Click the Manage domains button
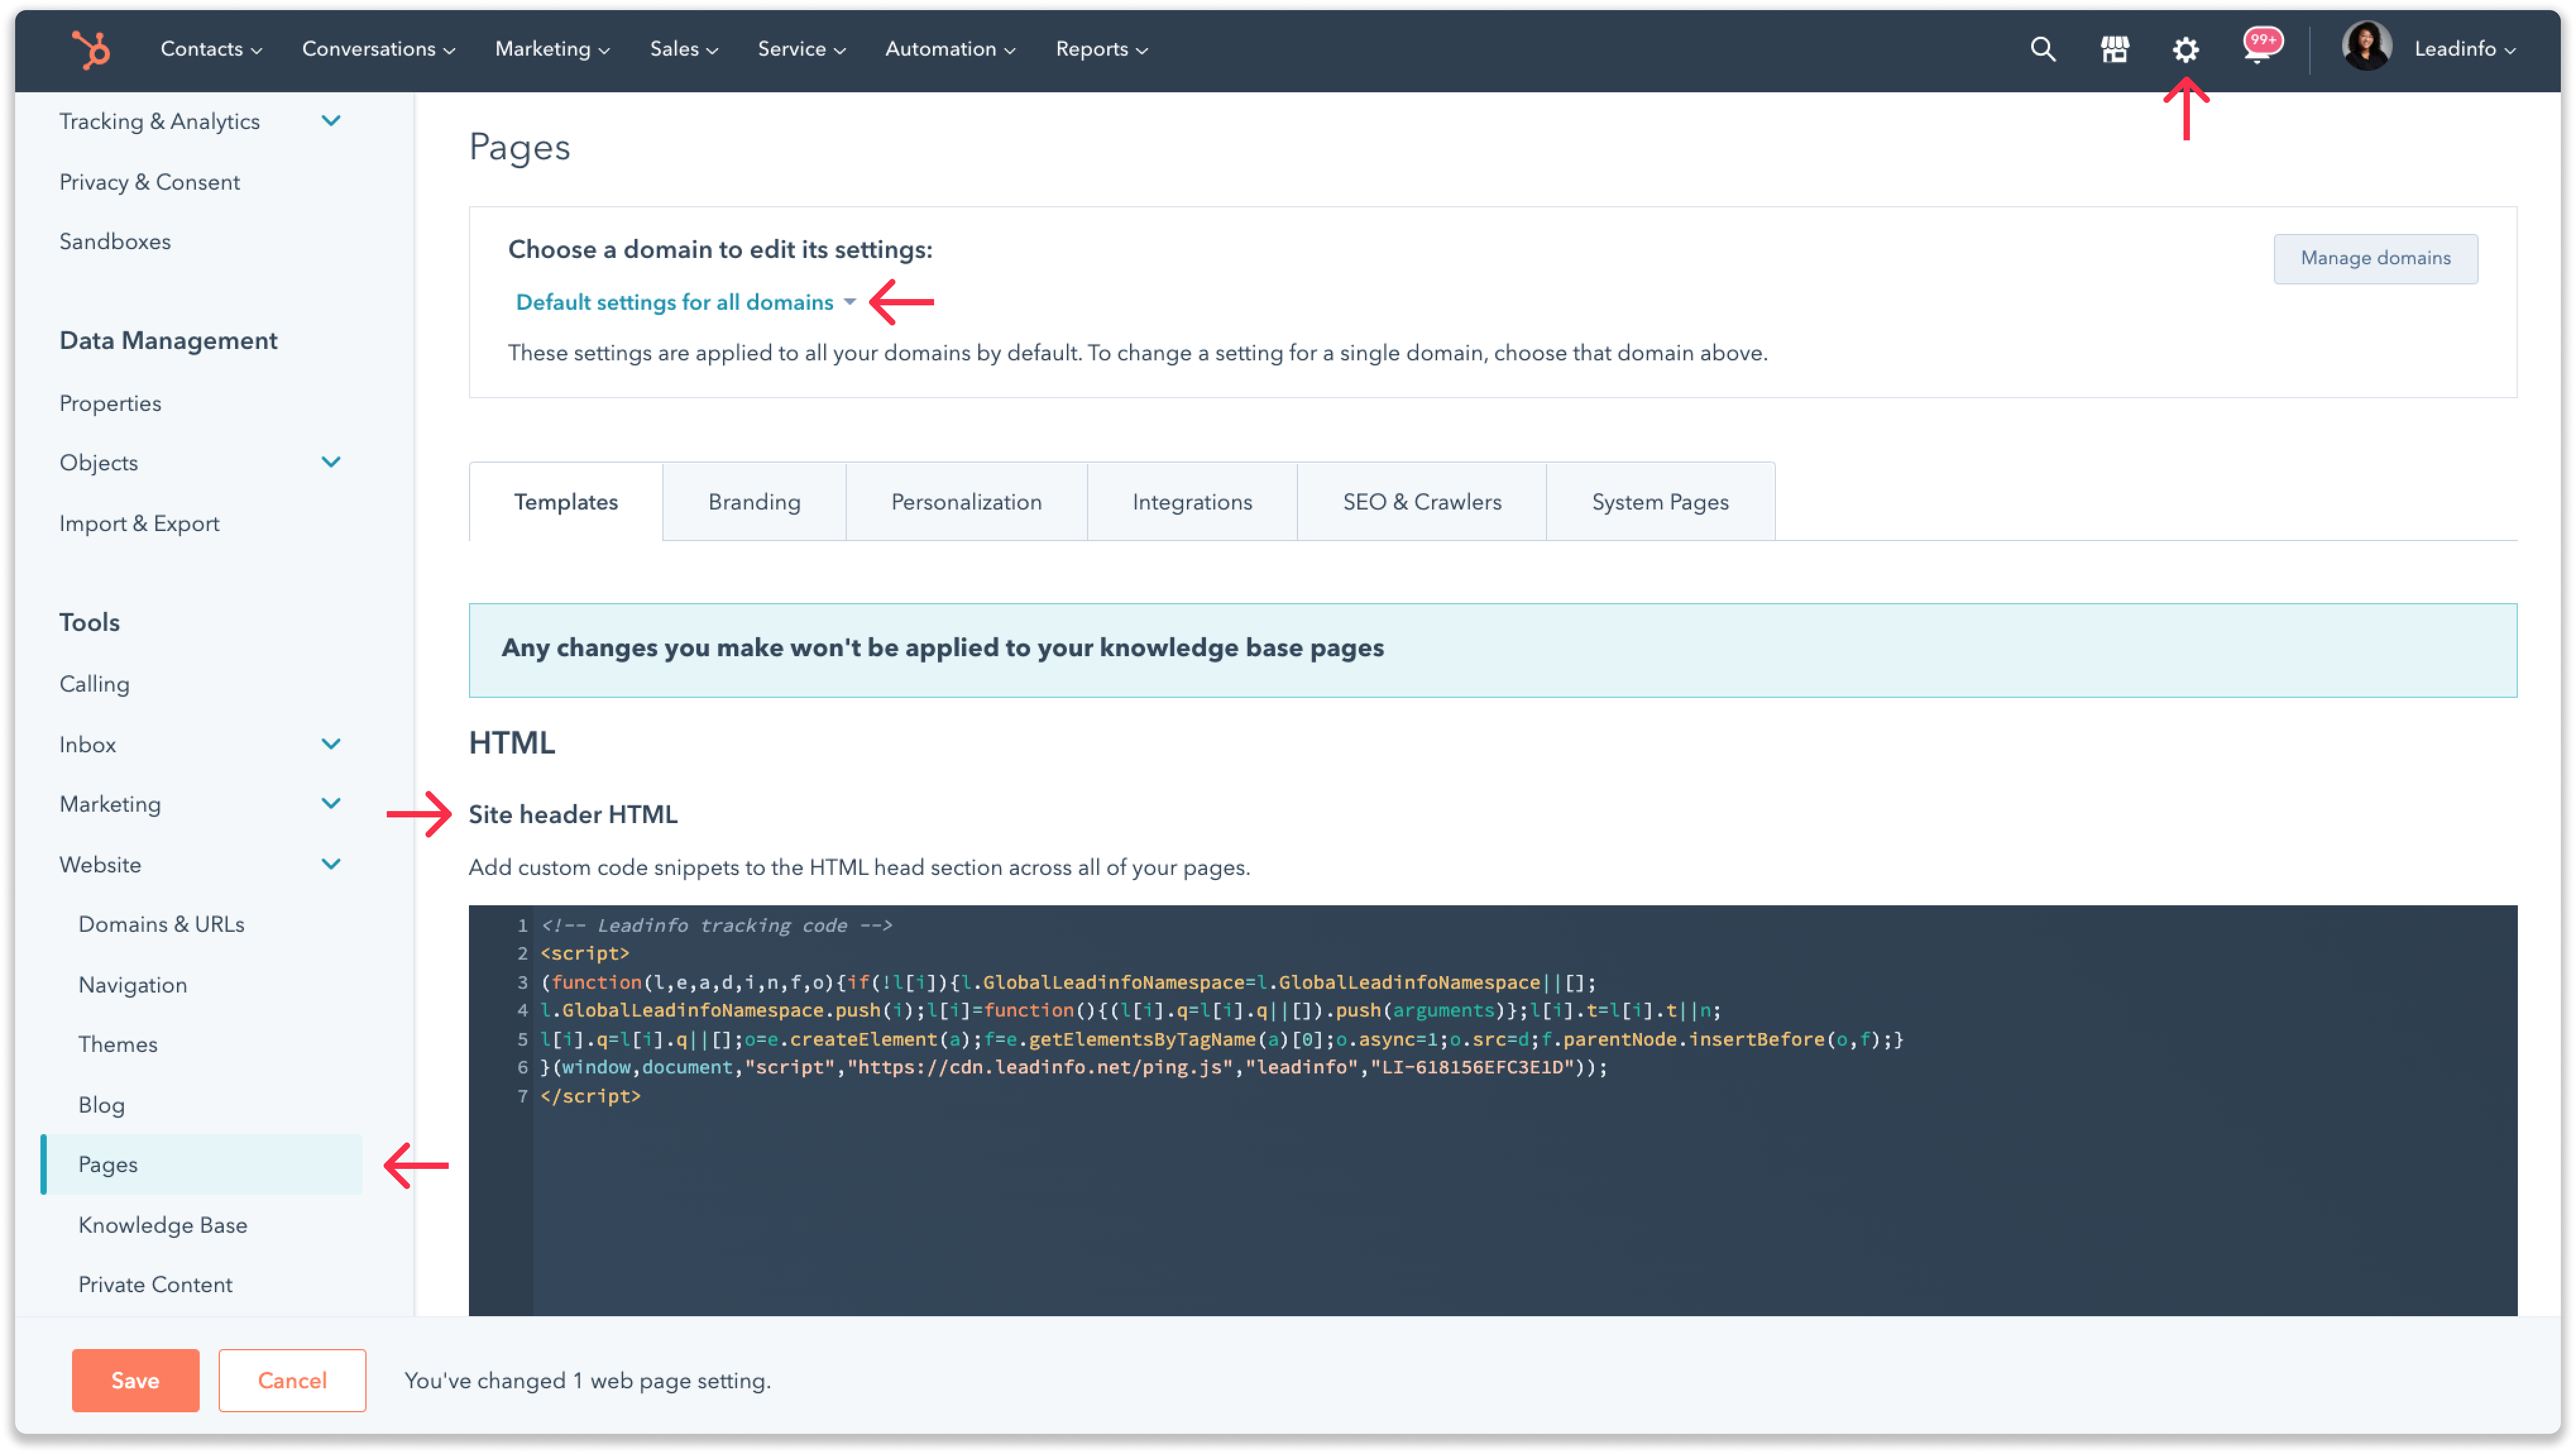The width and height of the screenshot is (2576, 1454). 2375,259
